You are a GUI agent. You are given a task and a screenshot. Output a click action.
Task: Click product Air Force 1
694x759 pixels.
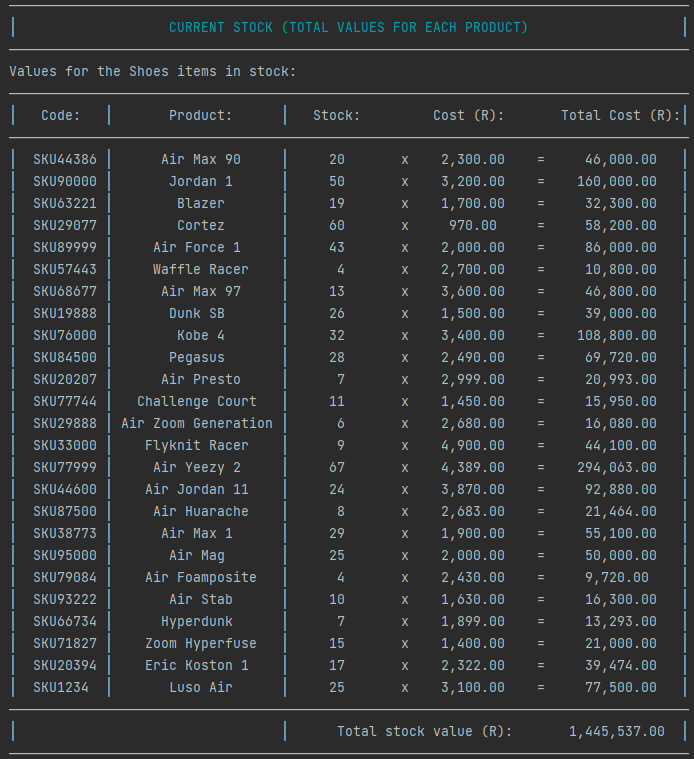pyautogui.click(x=197, y=247)
